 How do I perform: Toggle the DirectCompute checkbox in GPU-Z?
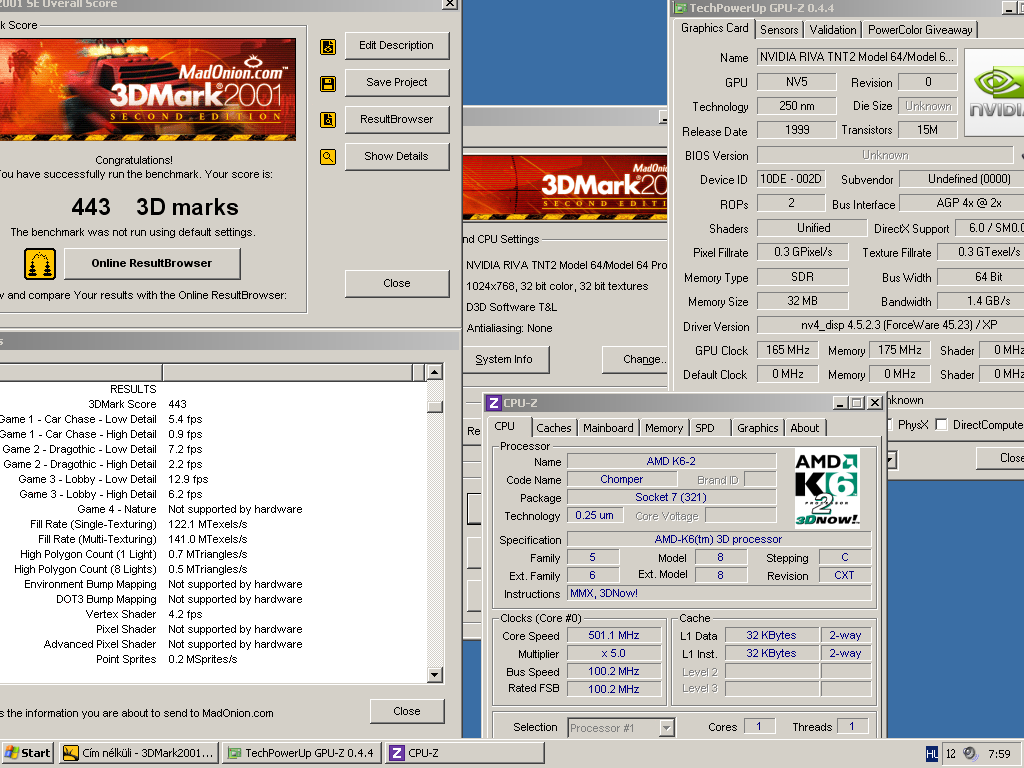pyautogui.click(x=941, y=424)
